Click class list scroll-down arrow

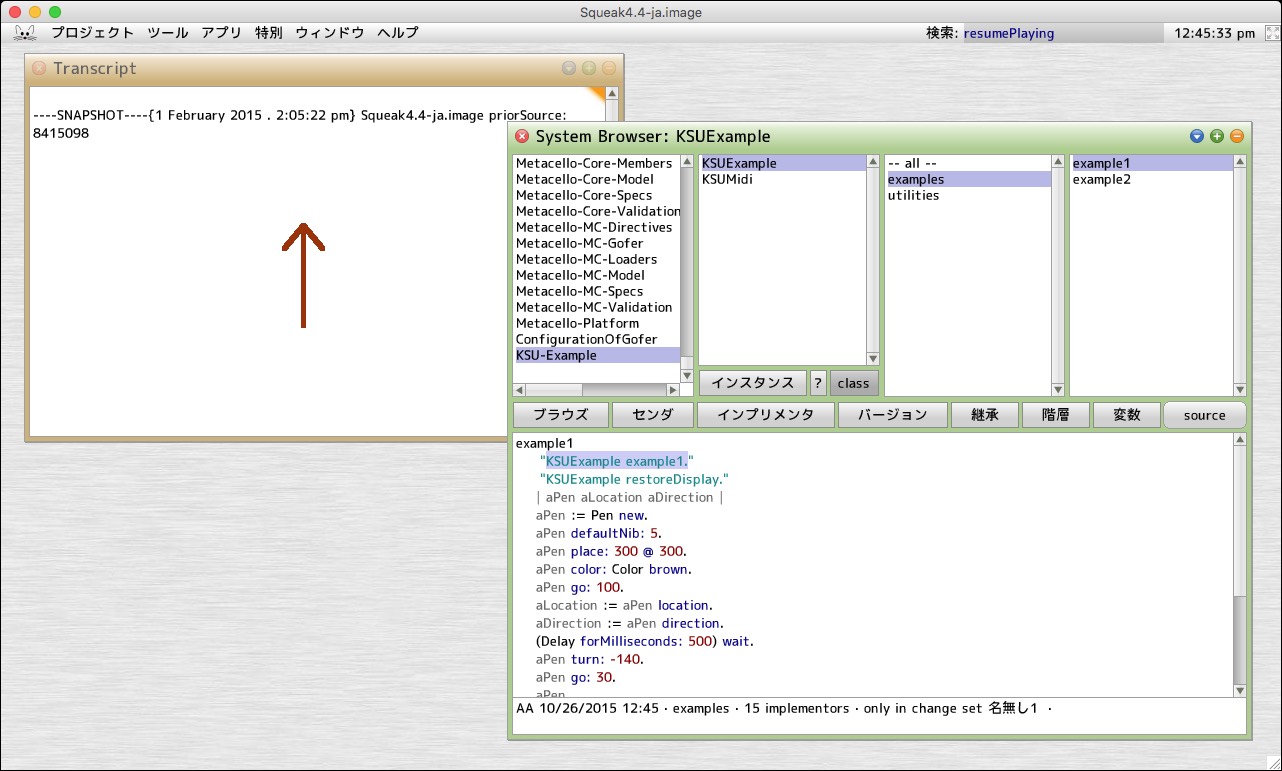click(873, 359)
